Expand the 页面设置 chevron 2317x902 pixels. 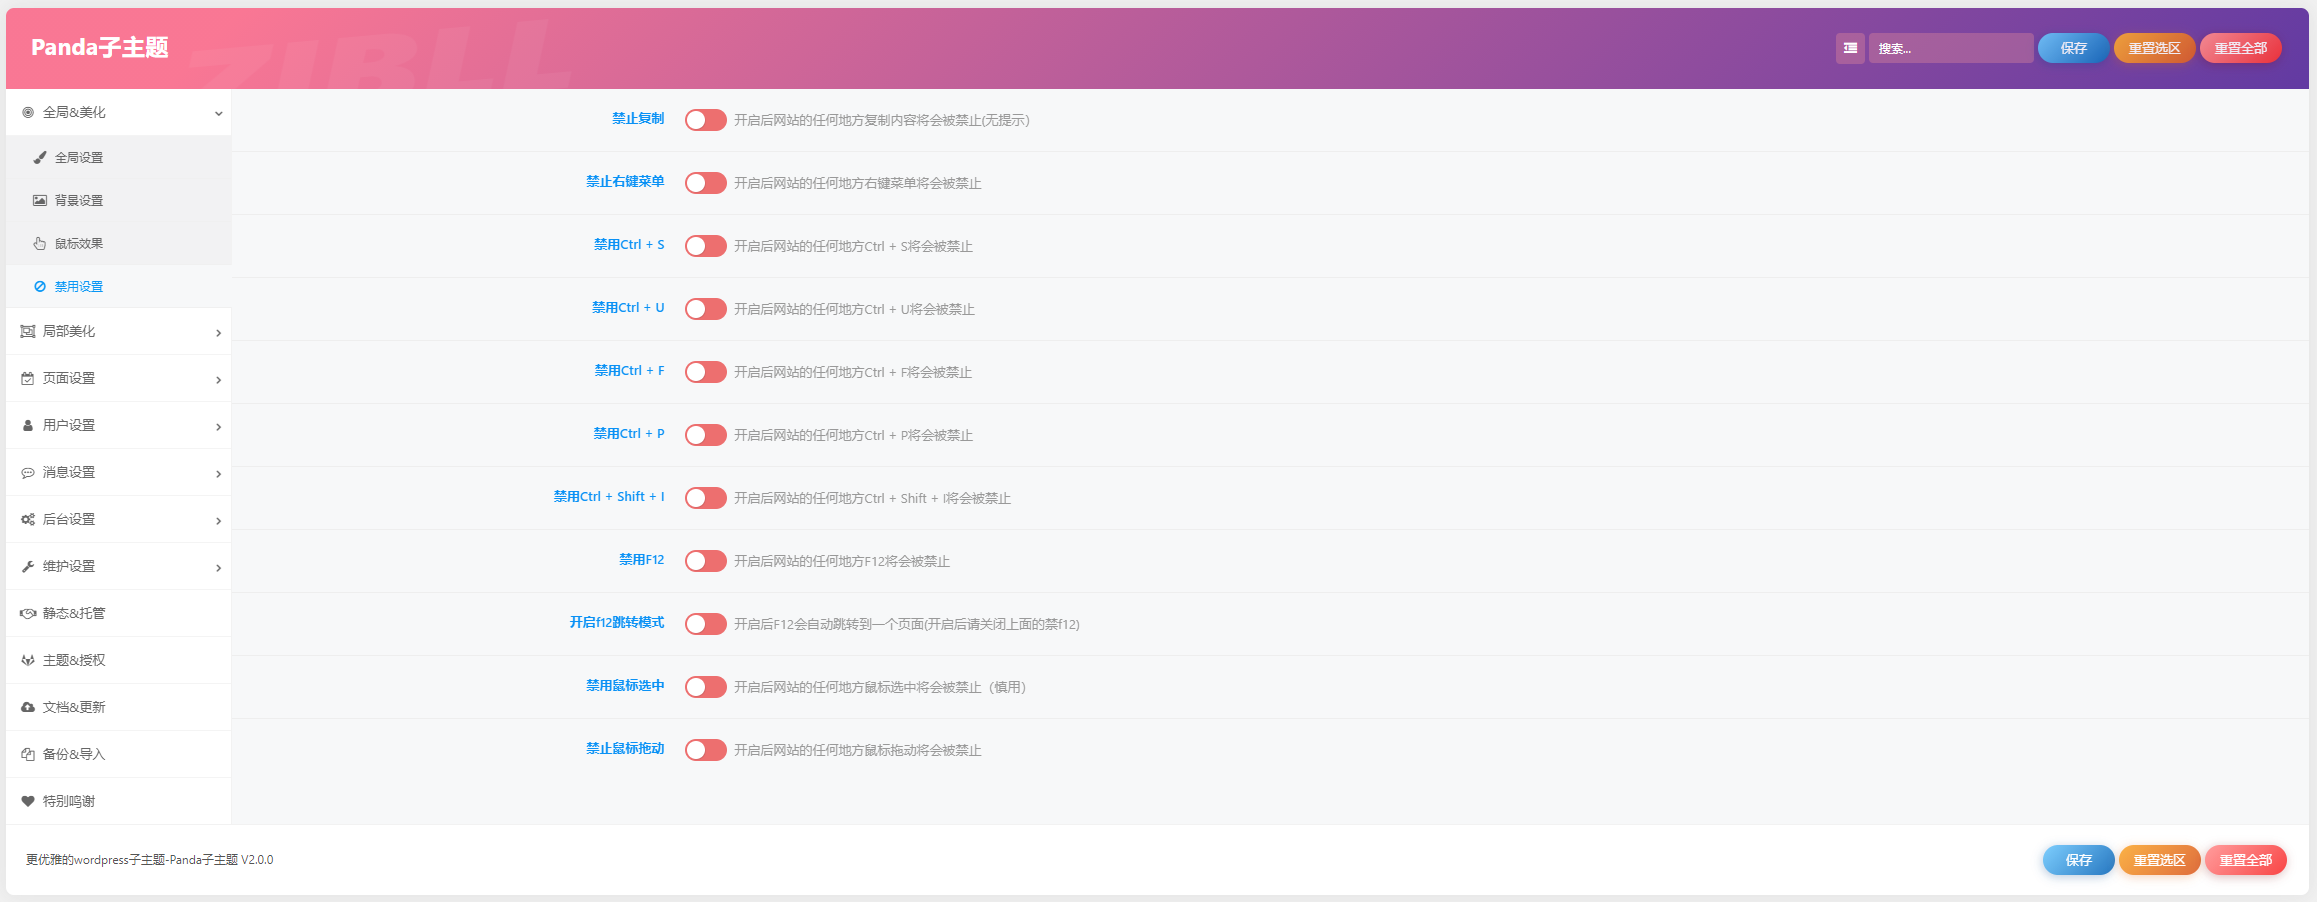click(218, 380)
